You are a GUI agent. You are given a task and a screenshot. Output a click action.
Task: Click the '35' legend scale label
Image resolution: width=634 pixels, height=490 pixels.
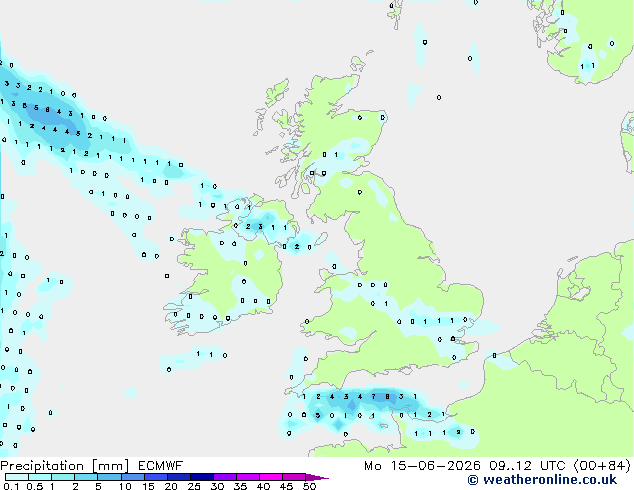[240, 486]
